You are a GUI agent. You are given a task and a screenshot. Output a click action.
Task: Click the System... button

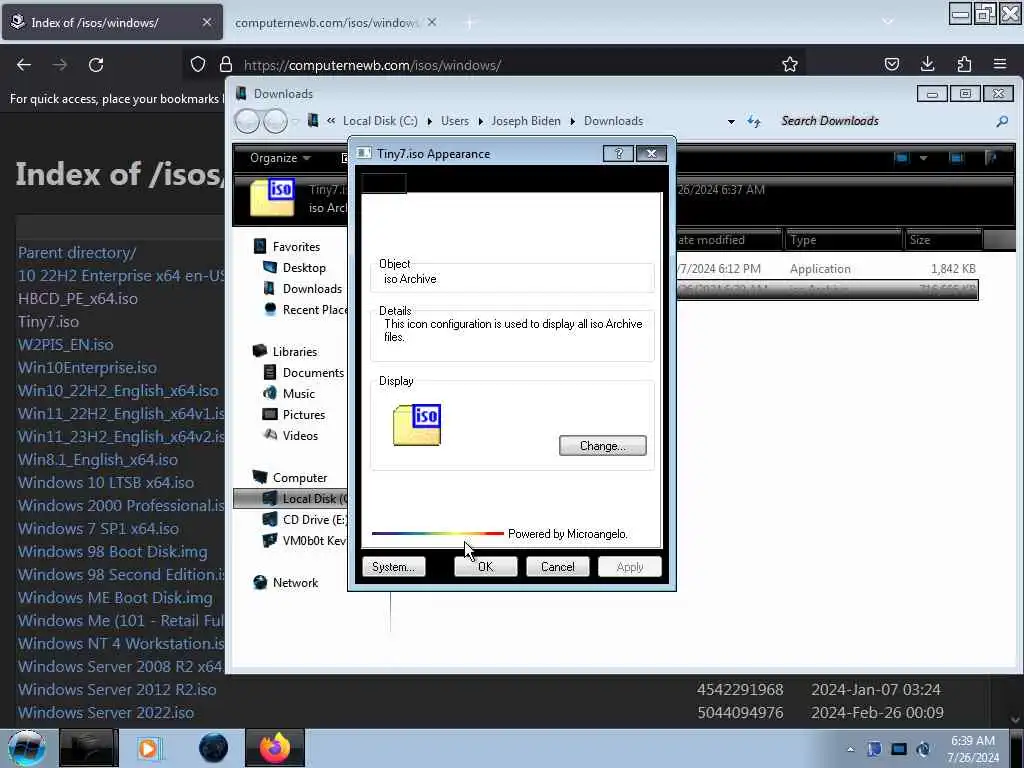(x=393, y=567)
